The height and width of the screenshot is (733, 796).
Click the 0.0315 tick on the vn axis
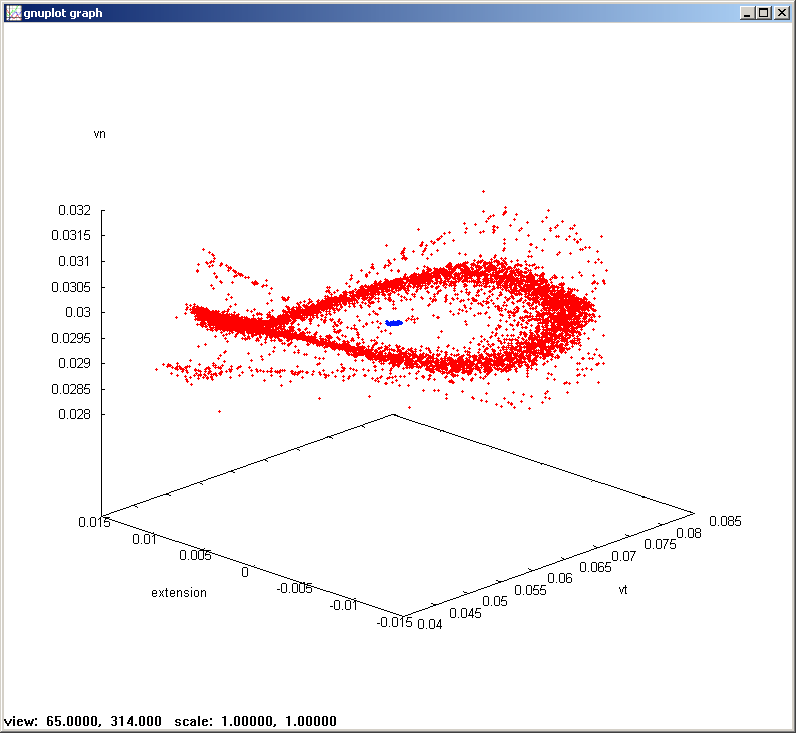(71, 235)
